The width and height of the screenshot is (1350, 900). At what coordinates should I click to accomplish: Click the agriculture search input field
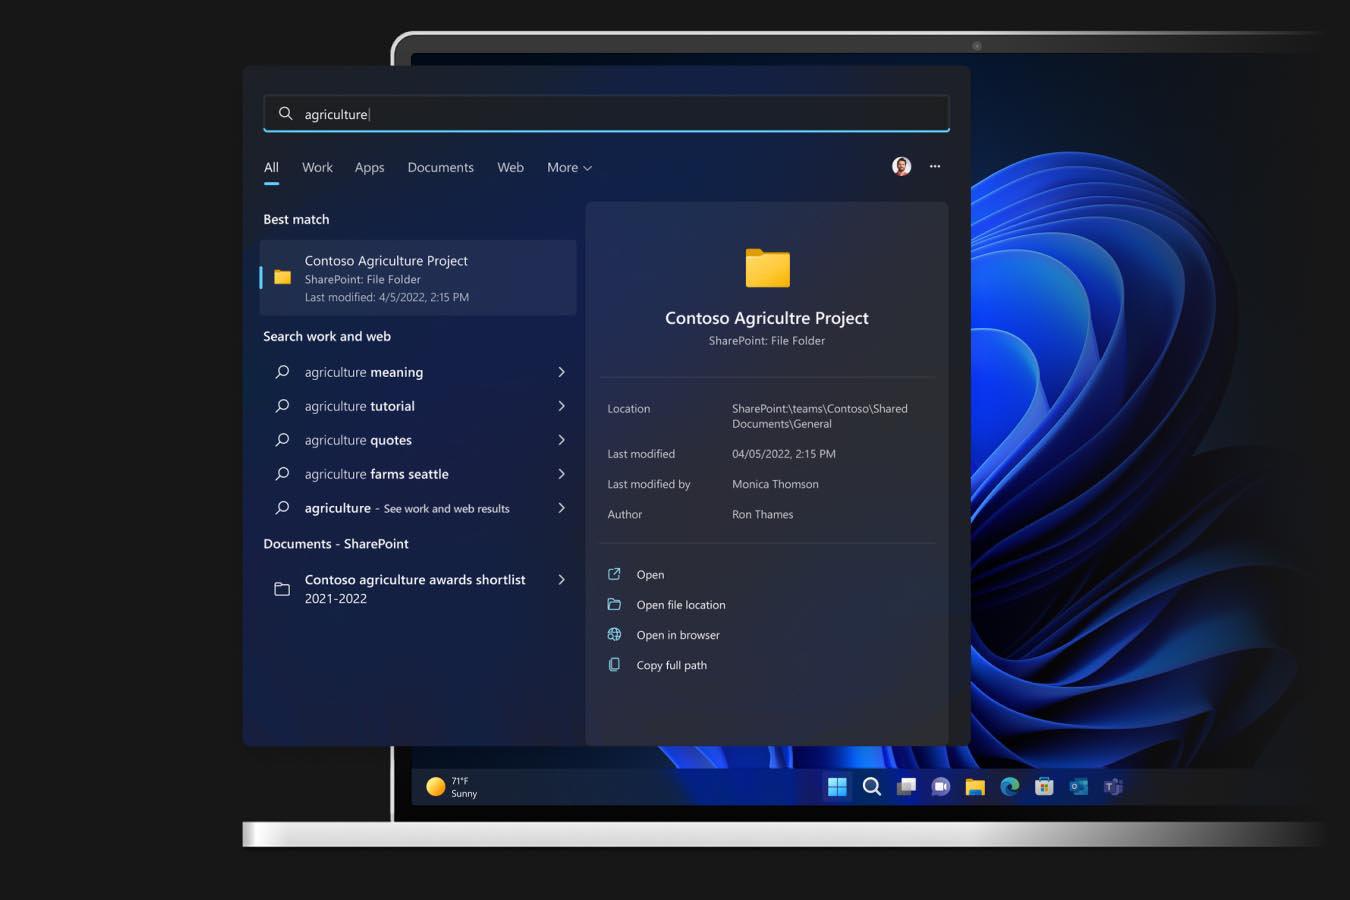pos(606,114)
